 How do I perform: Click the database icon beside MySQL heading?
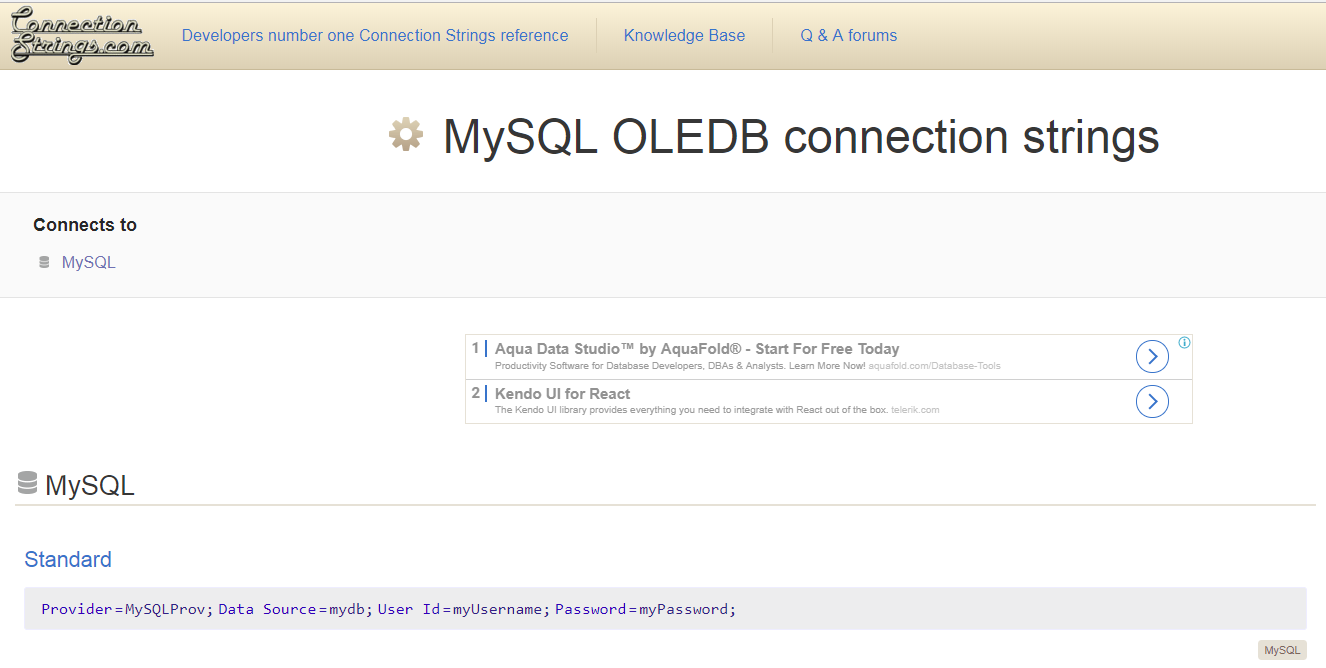click(28, 484)
